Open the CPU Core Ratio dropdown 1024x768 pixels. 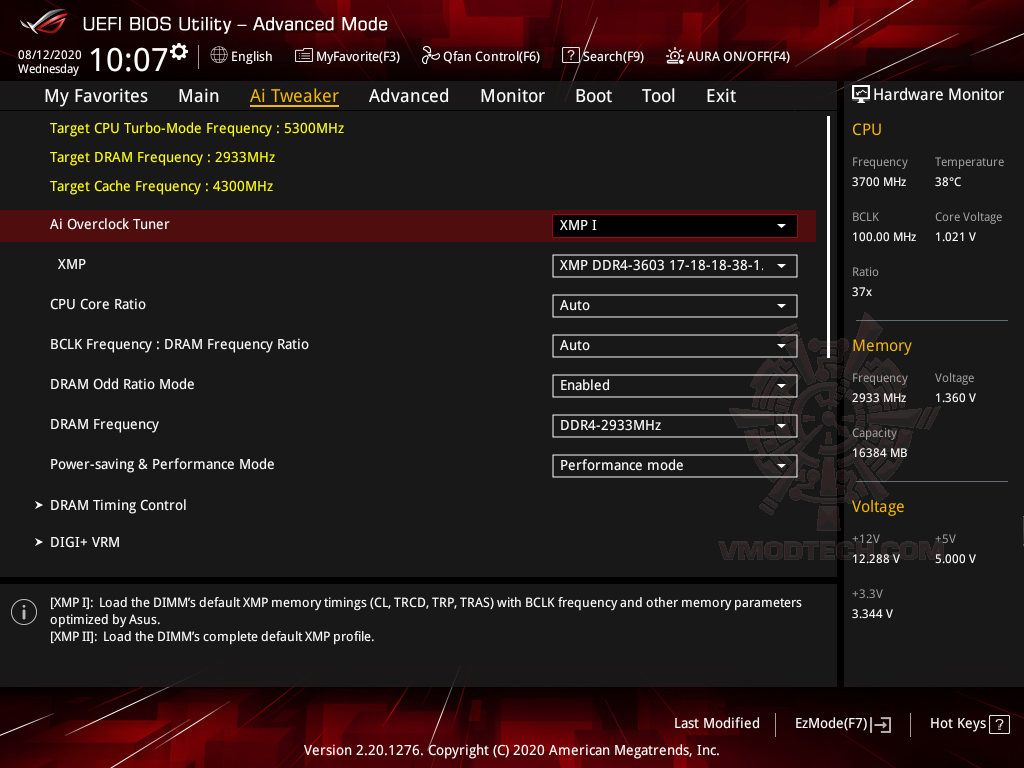pos(675,306)
